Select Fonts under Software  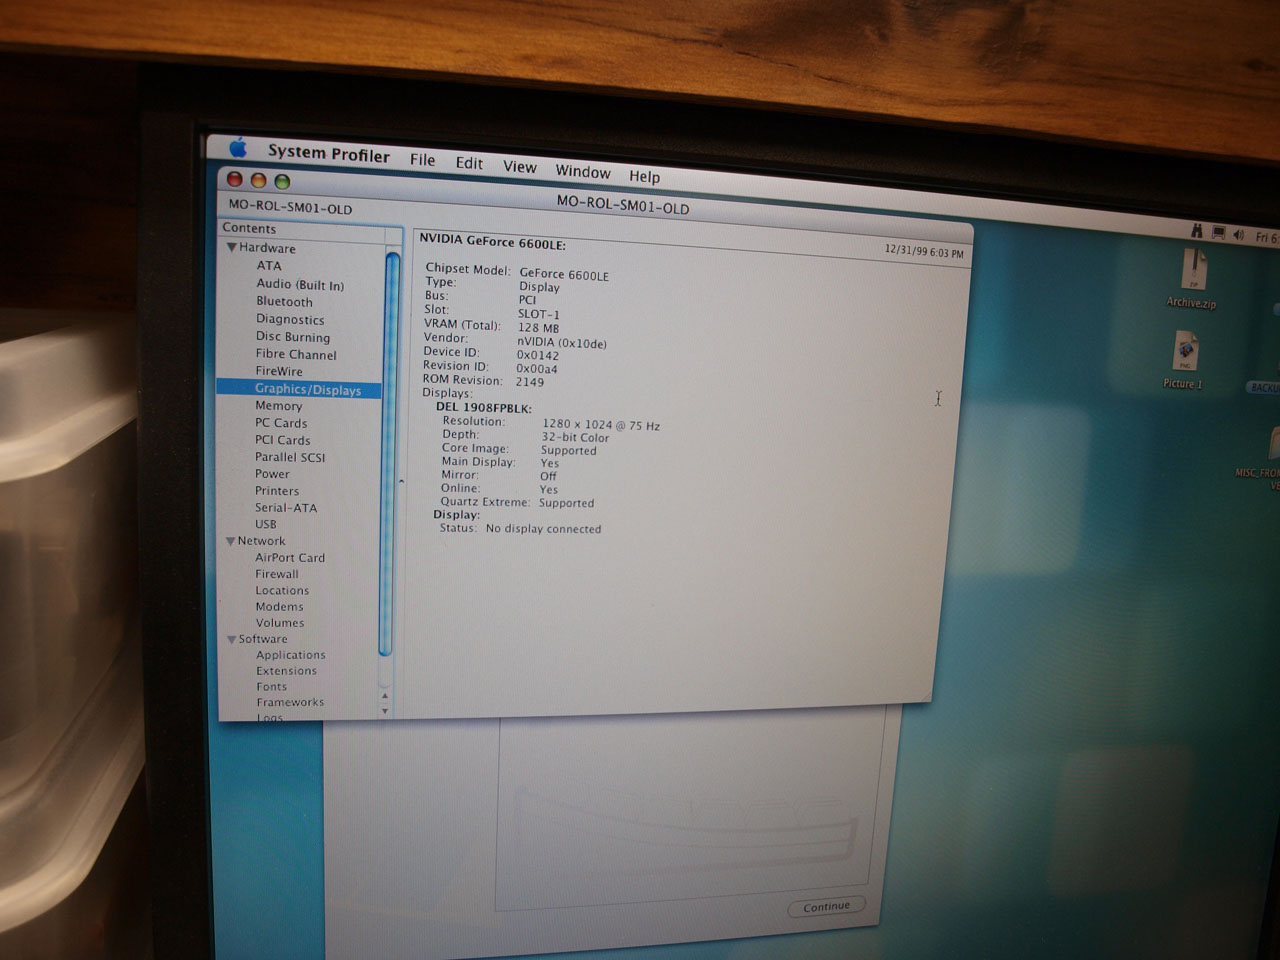272,687
